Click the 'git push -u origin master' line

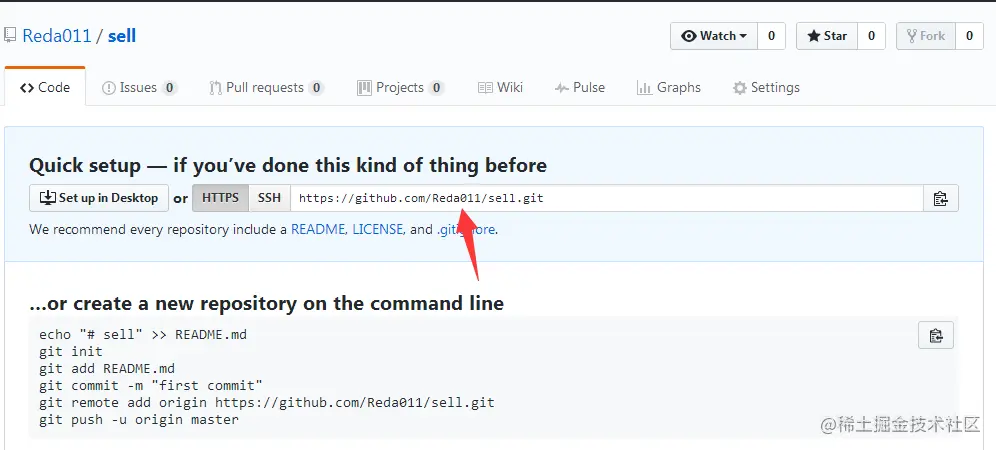pyautogui.click(x=138, y=420)
